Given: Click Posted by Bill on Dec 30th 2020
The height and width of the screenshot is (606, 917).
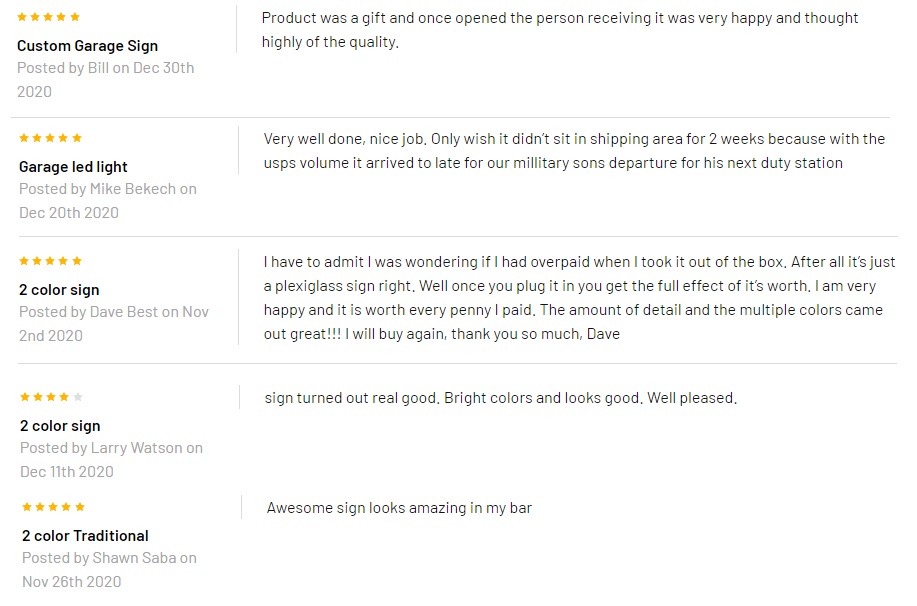Looking at the screenshot, I should (105, 80).
